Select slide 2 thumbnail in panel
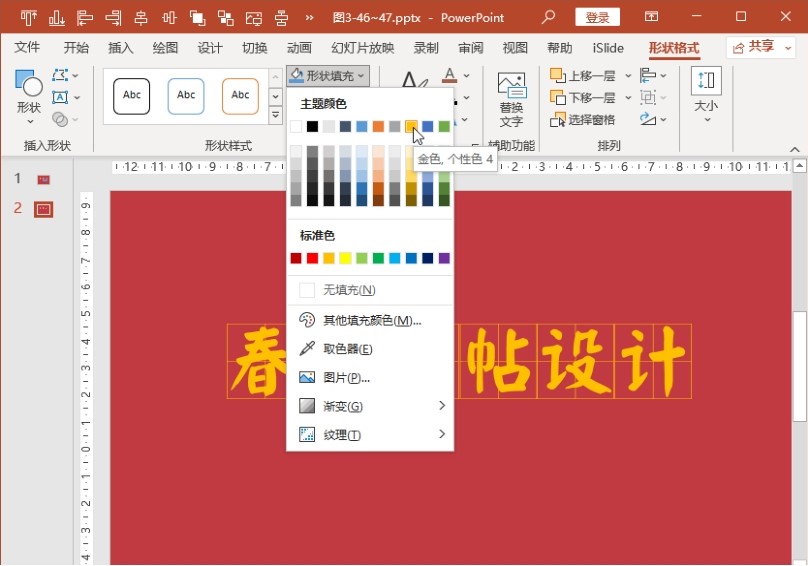This screenshot has height=566, width=808. (x=43, y=209)
